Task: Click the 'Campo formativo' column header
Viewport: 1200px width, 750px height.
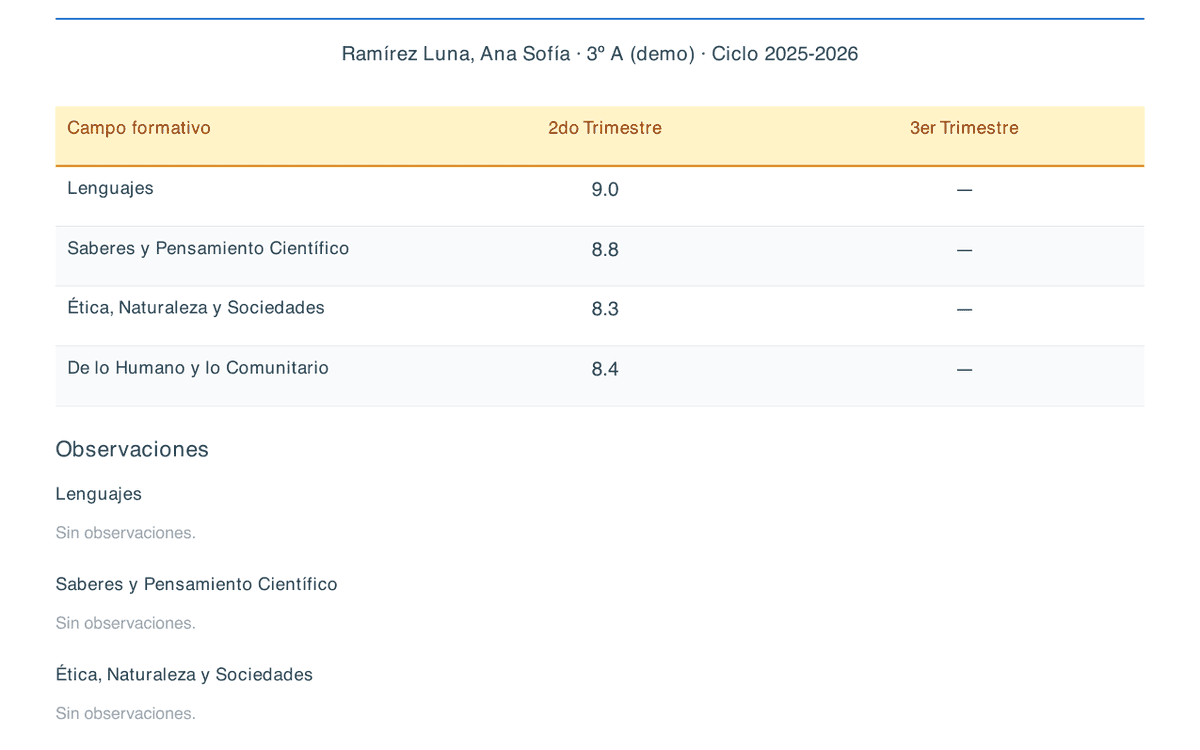Action: [x=139, y=128]
